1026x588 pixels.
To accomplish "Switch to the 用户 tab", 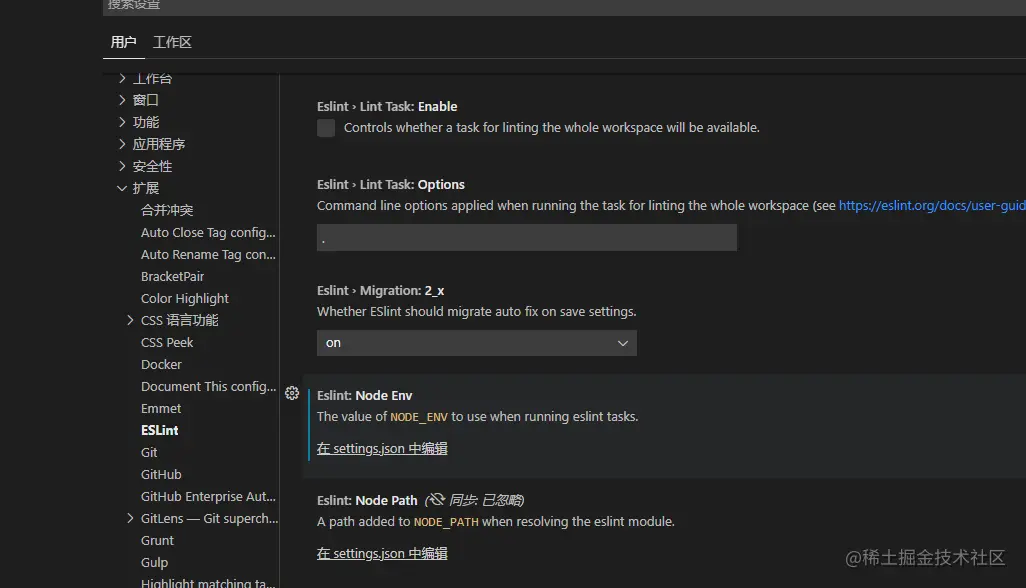I will tap(123, 42).
